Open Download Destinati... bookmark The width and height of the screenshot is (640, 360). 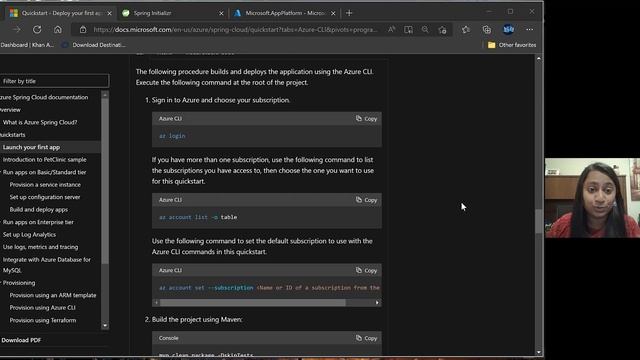(x=94, y=45)
